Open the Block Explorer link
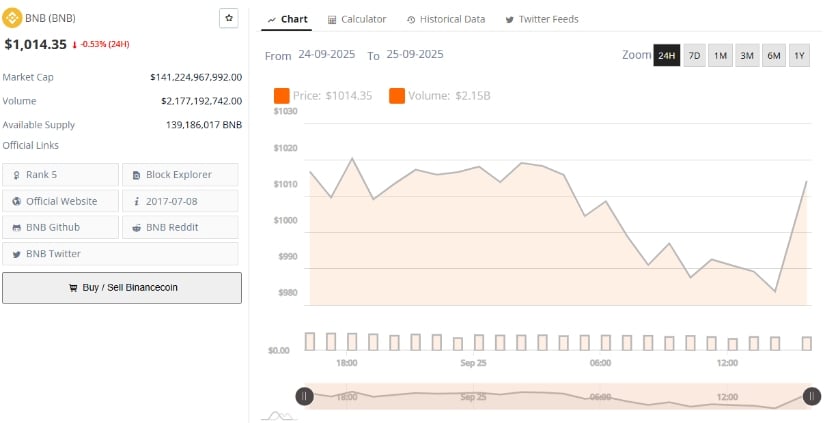825x423 pixels. point(180,175)
